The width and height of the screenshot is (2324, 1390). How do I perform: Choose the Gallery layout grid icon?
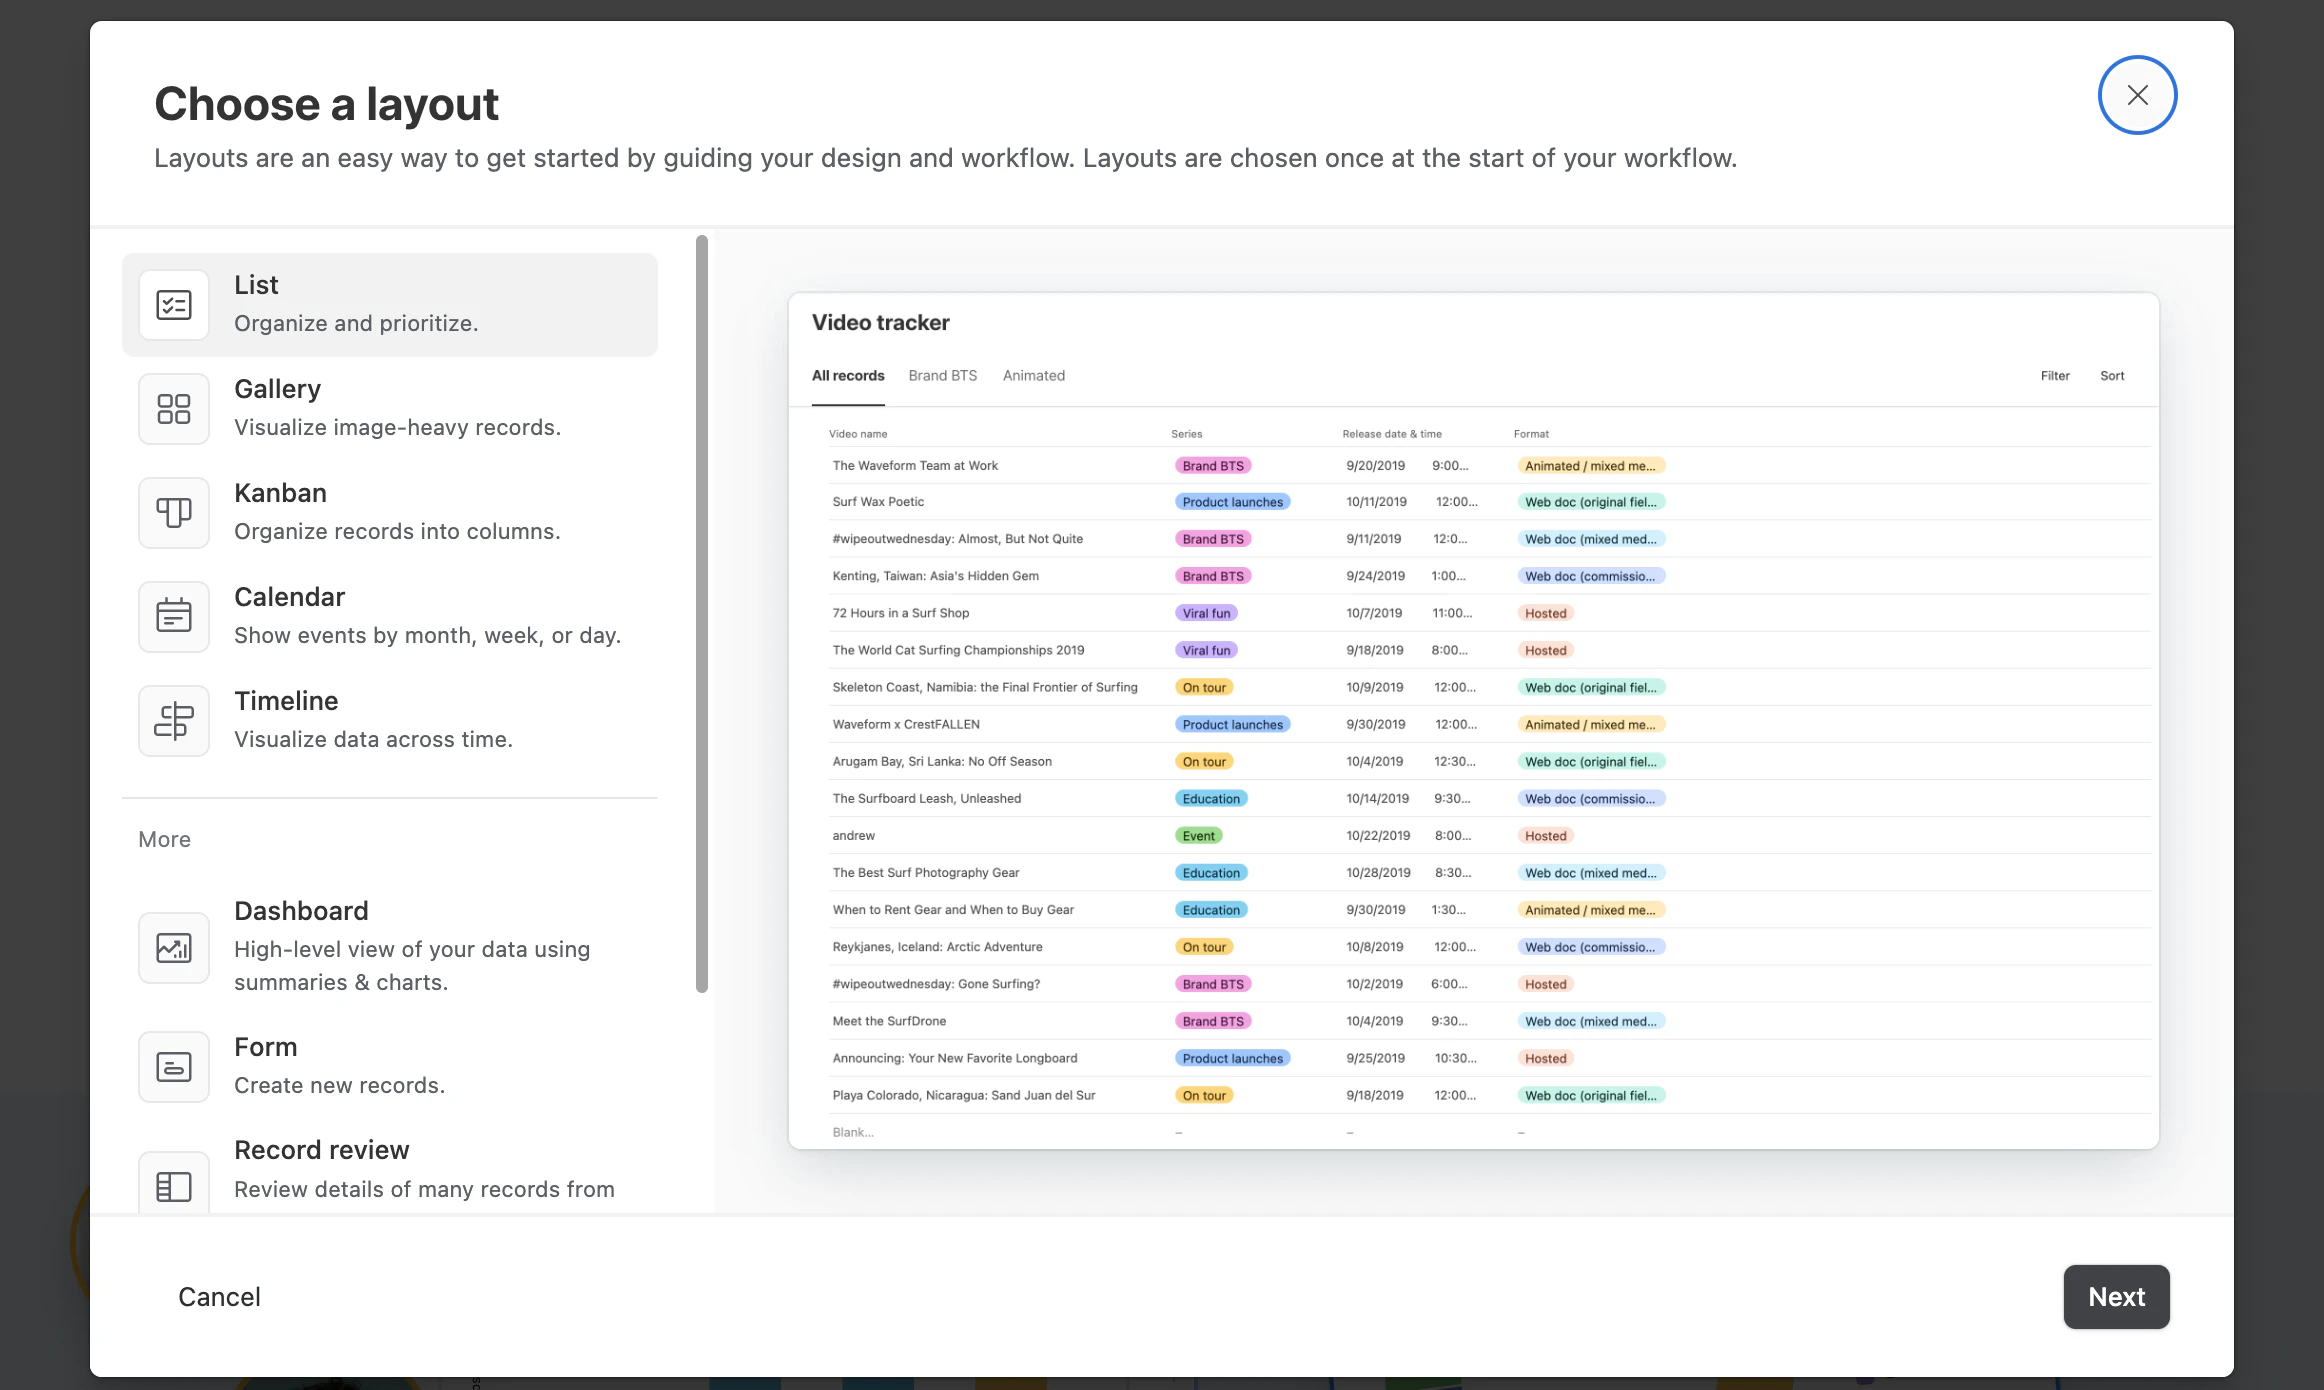(174, 409)
